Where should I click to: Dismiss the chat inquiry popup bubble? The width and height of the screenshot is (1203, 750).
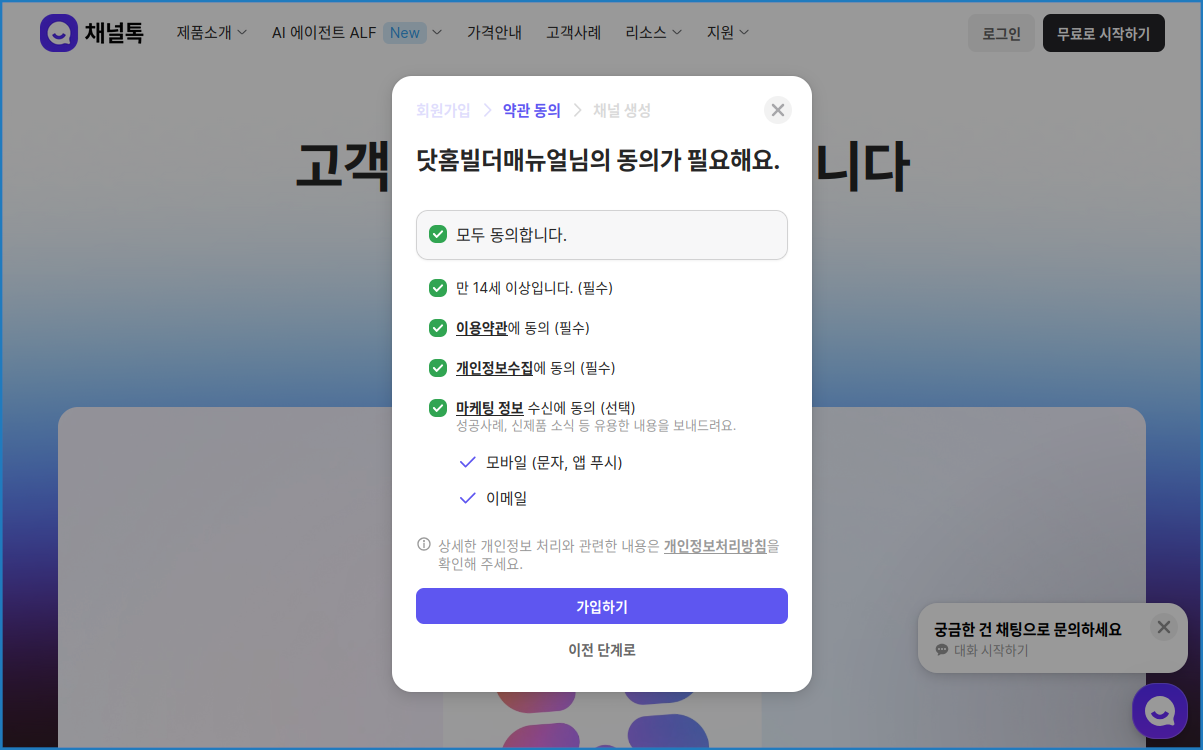tap(1162, 627)
